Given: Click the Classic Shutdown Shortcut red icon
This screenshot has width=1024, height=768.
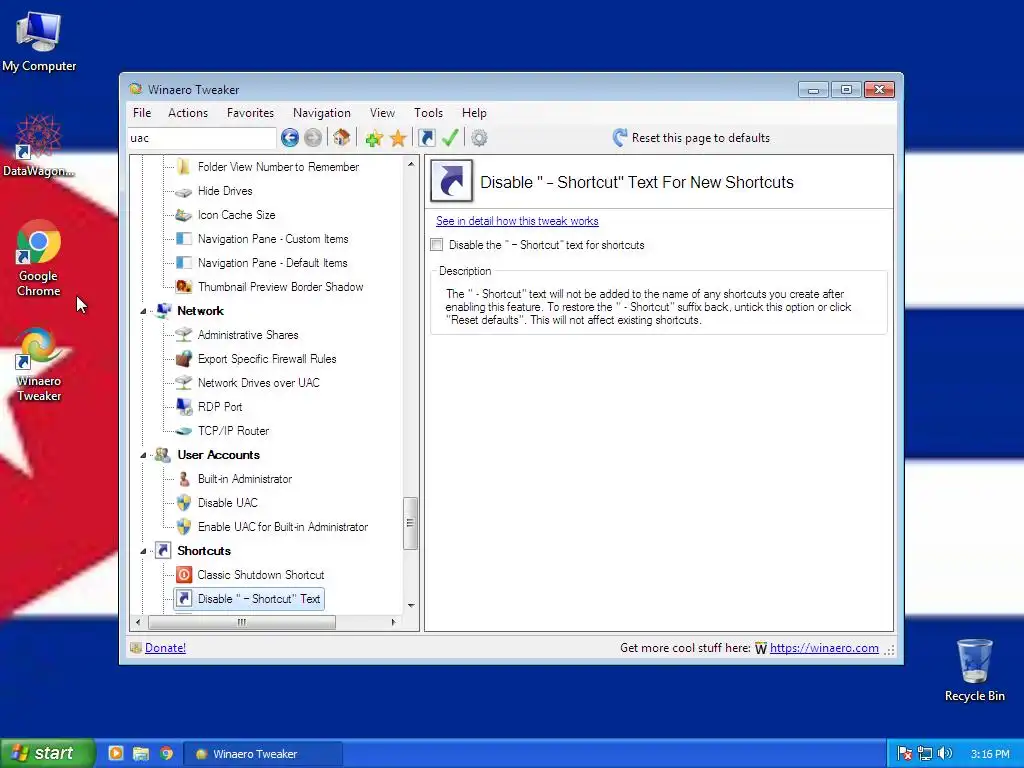Looking at the screenshot, I should click(184, 575).
